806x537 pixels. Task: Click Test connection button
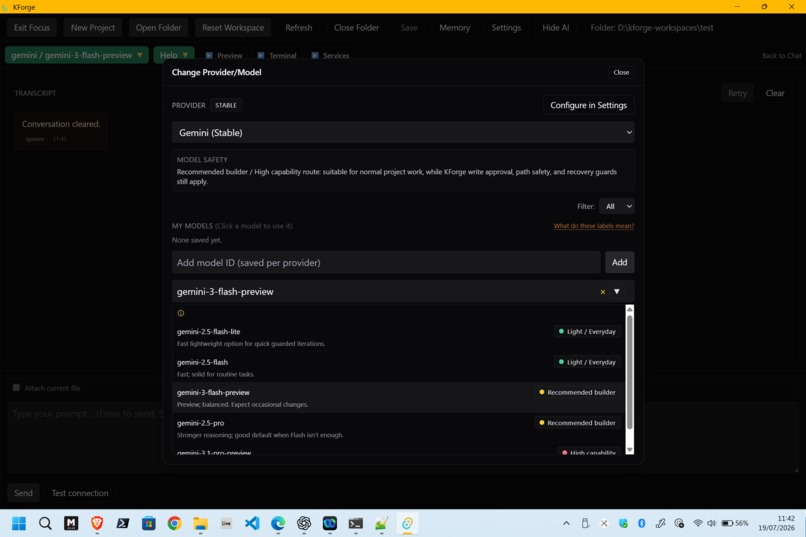coord(80,493)
